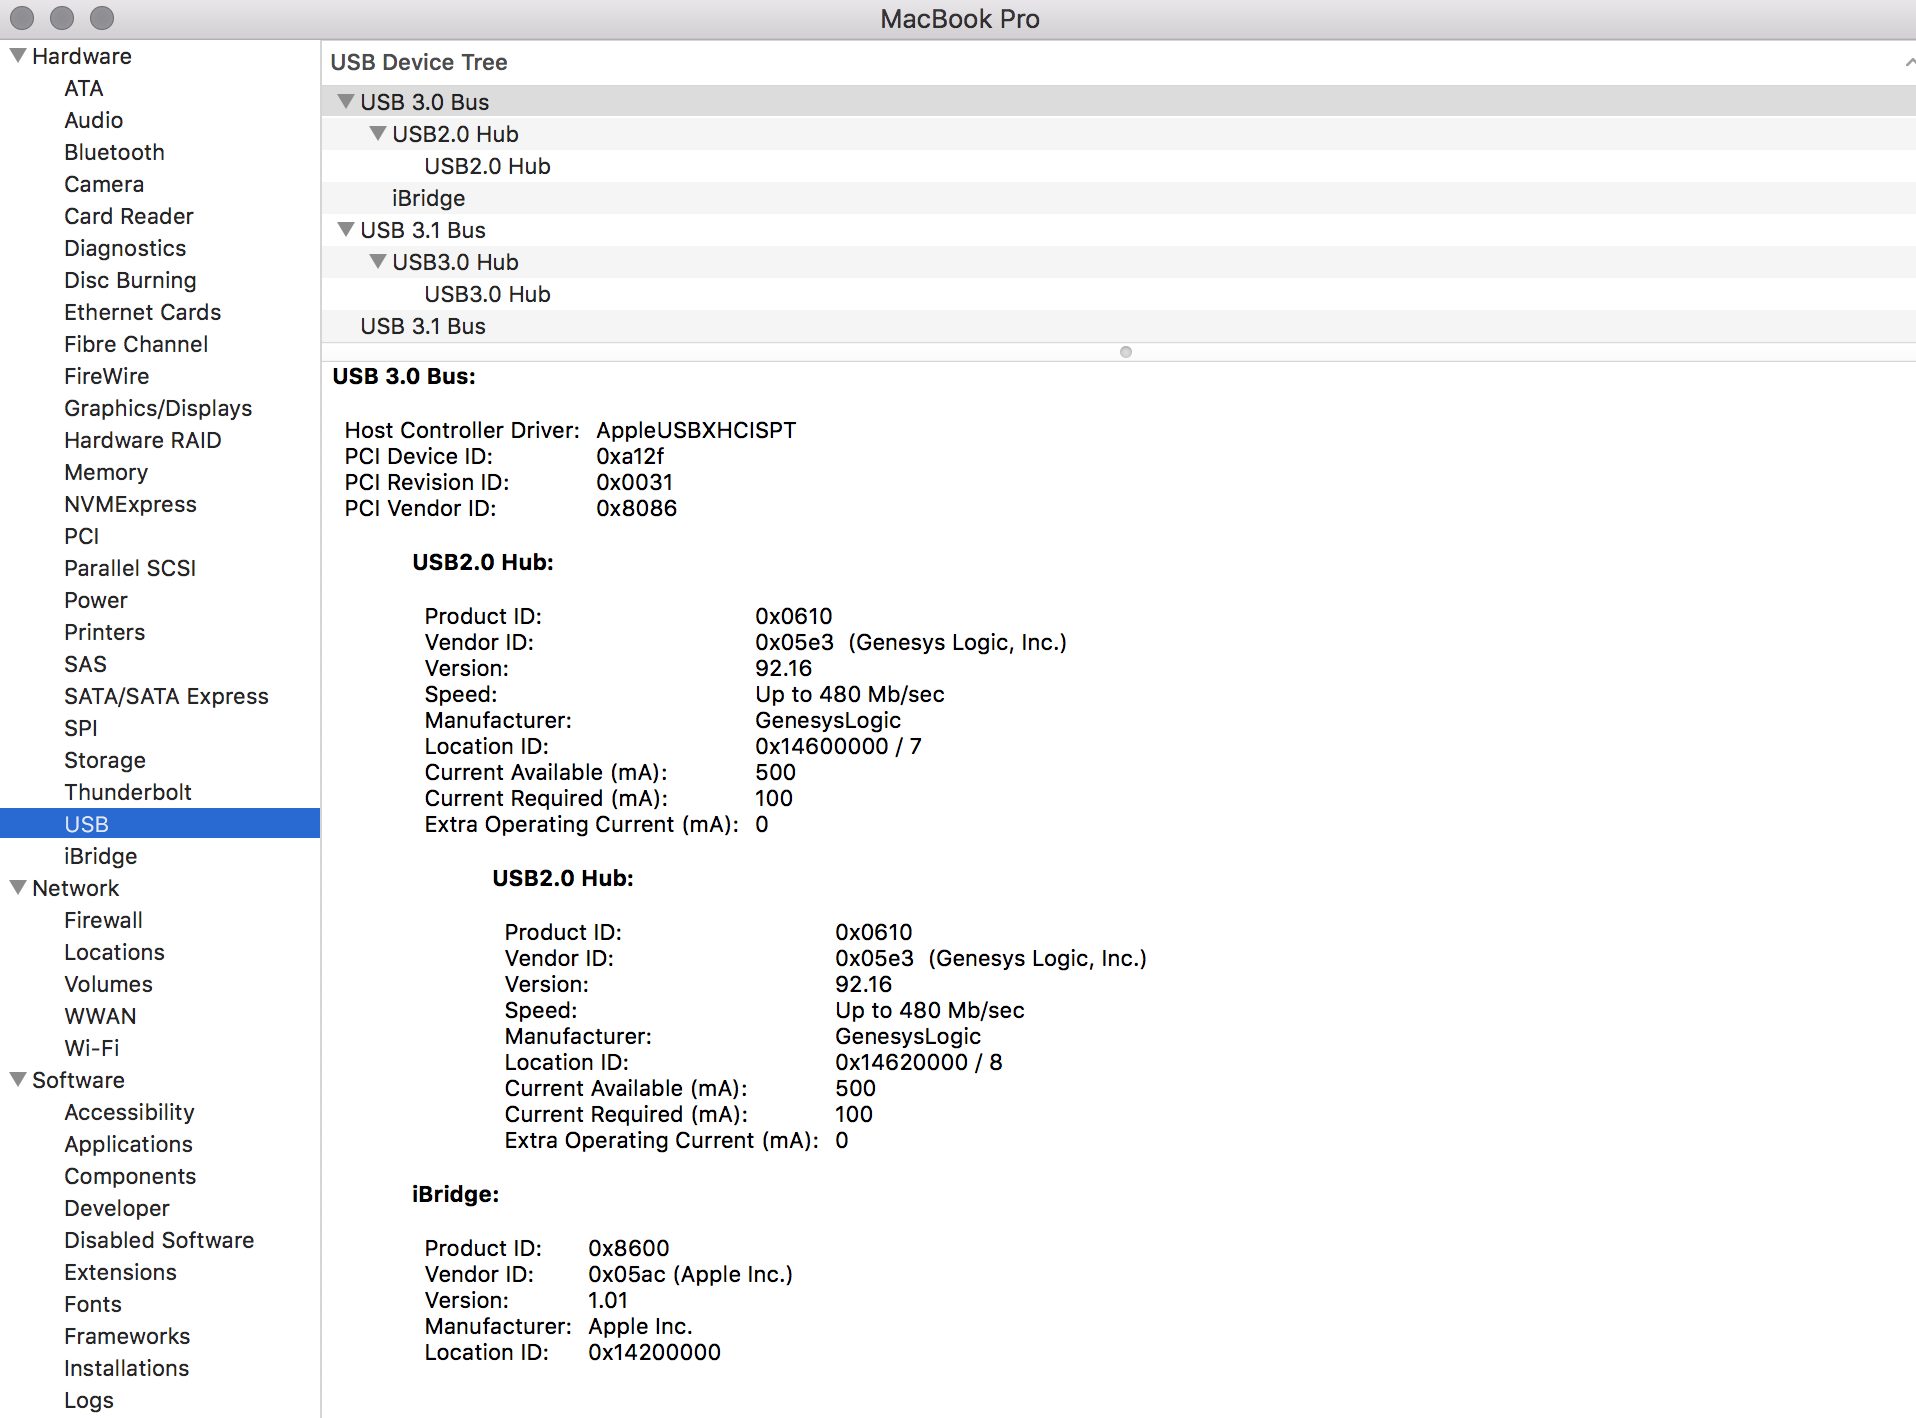Select Volumes under Network
Image resolution: width=1916 pixels, height=1418 pixels.
pos(108,984)
